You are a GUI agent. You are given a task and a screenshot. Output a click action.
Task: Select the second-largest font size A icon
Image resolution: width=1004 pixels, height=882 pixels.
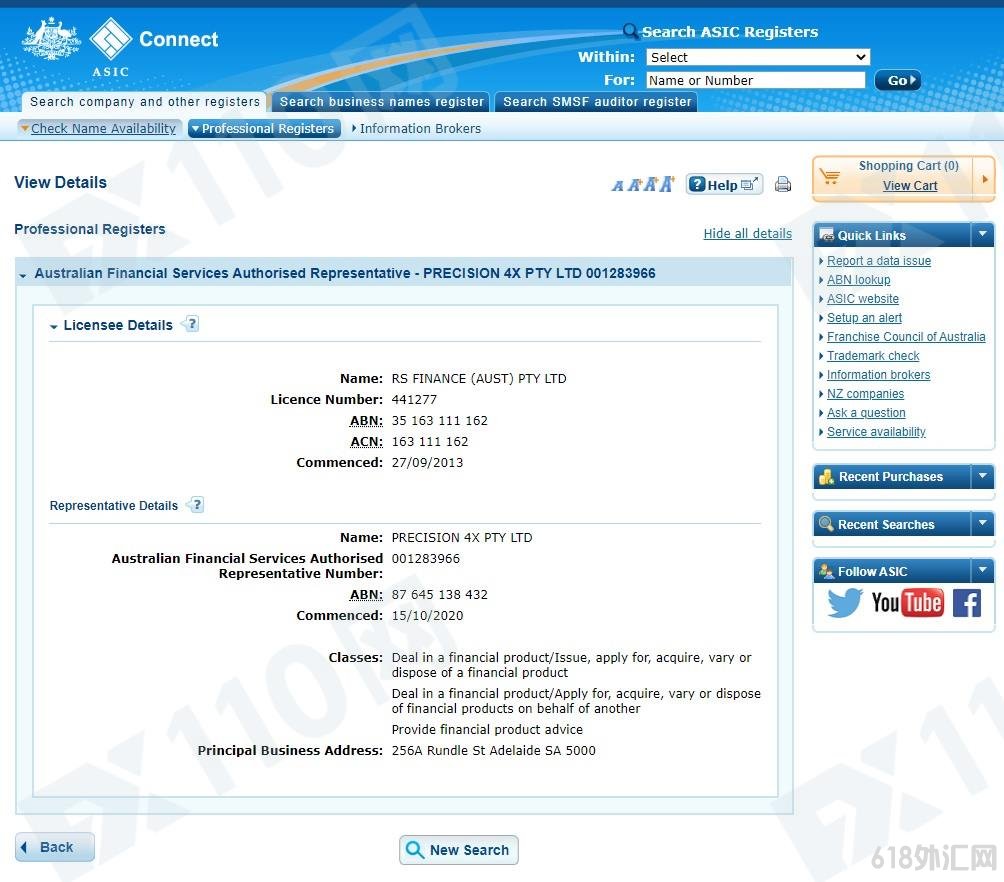pos(650,184)
